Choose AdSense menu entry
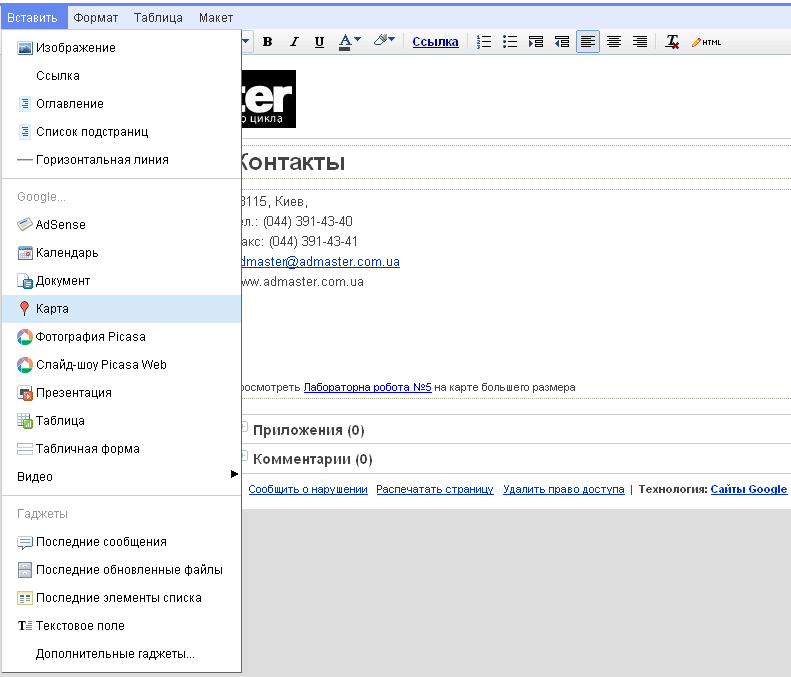The height and width of the screenshot is (677, 791). pyautogui.click(x=121, y=224)
